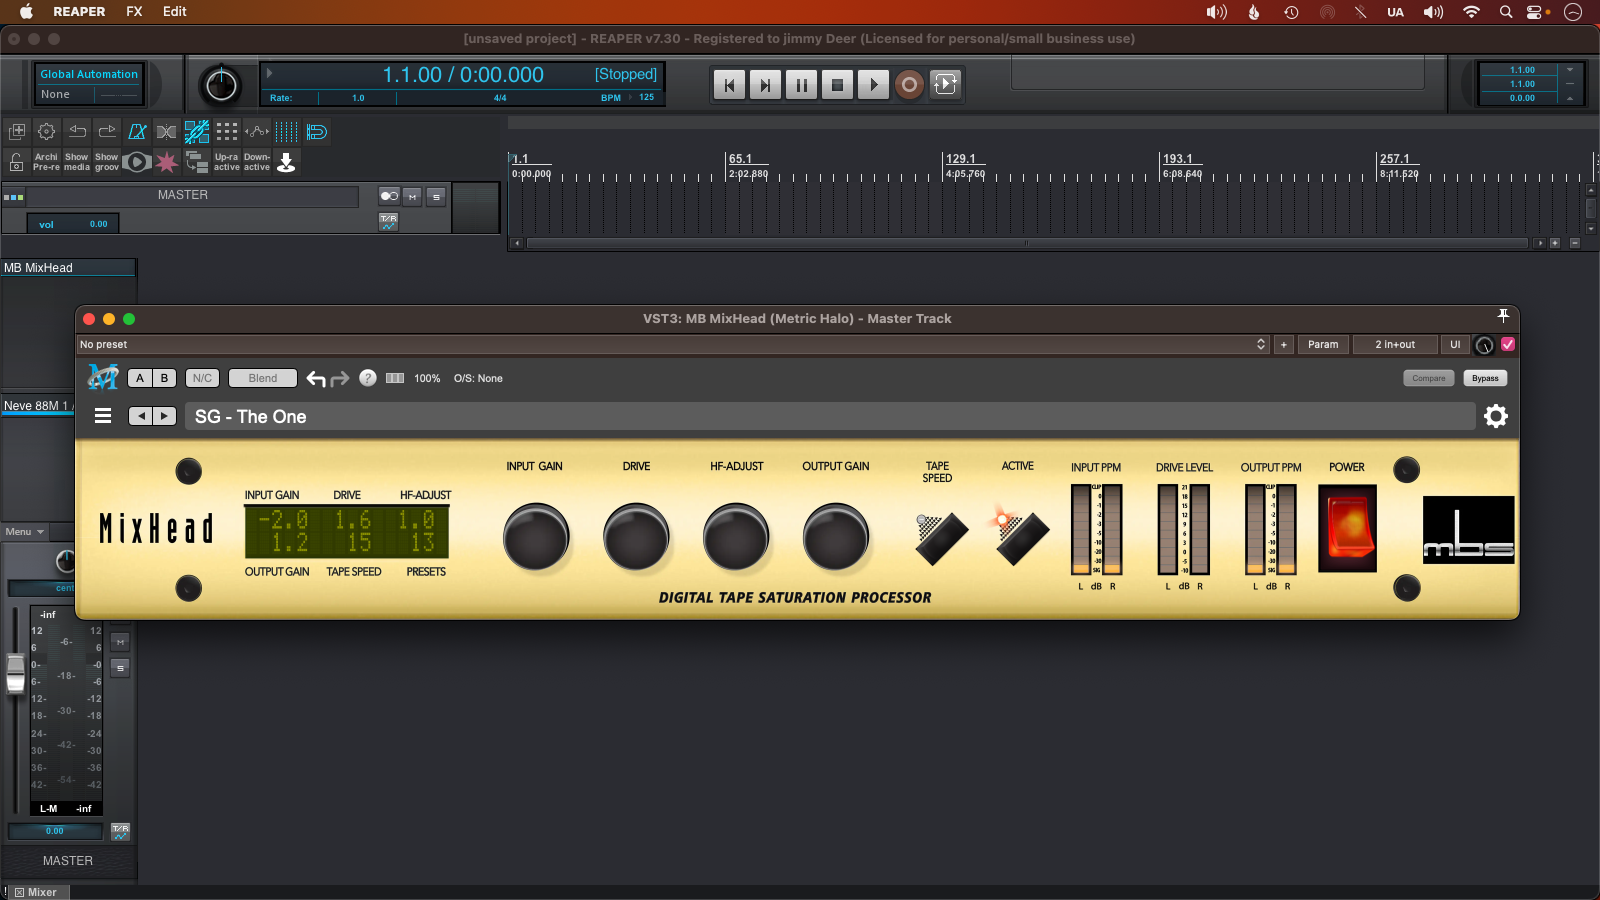This screenshot has width=1600, height=900.
Task: Toggle the MixHead FX enabled checkbox
Action: pyautogui.click(x=1508, y=344)
